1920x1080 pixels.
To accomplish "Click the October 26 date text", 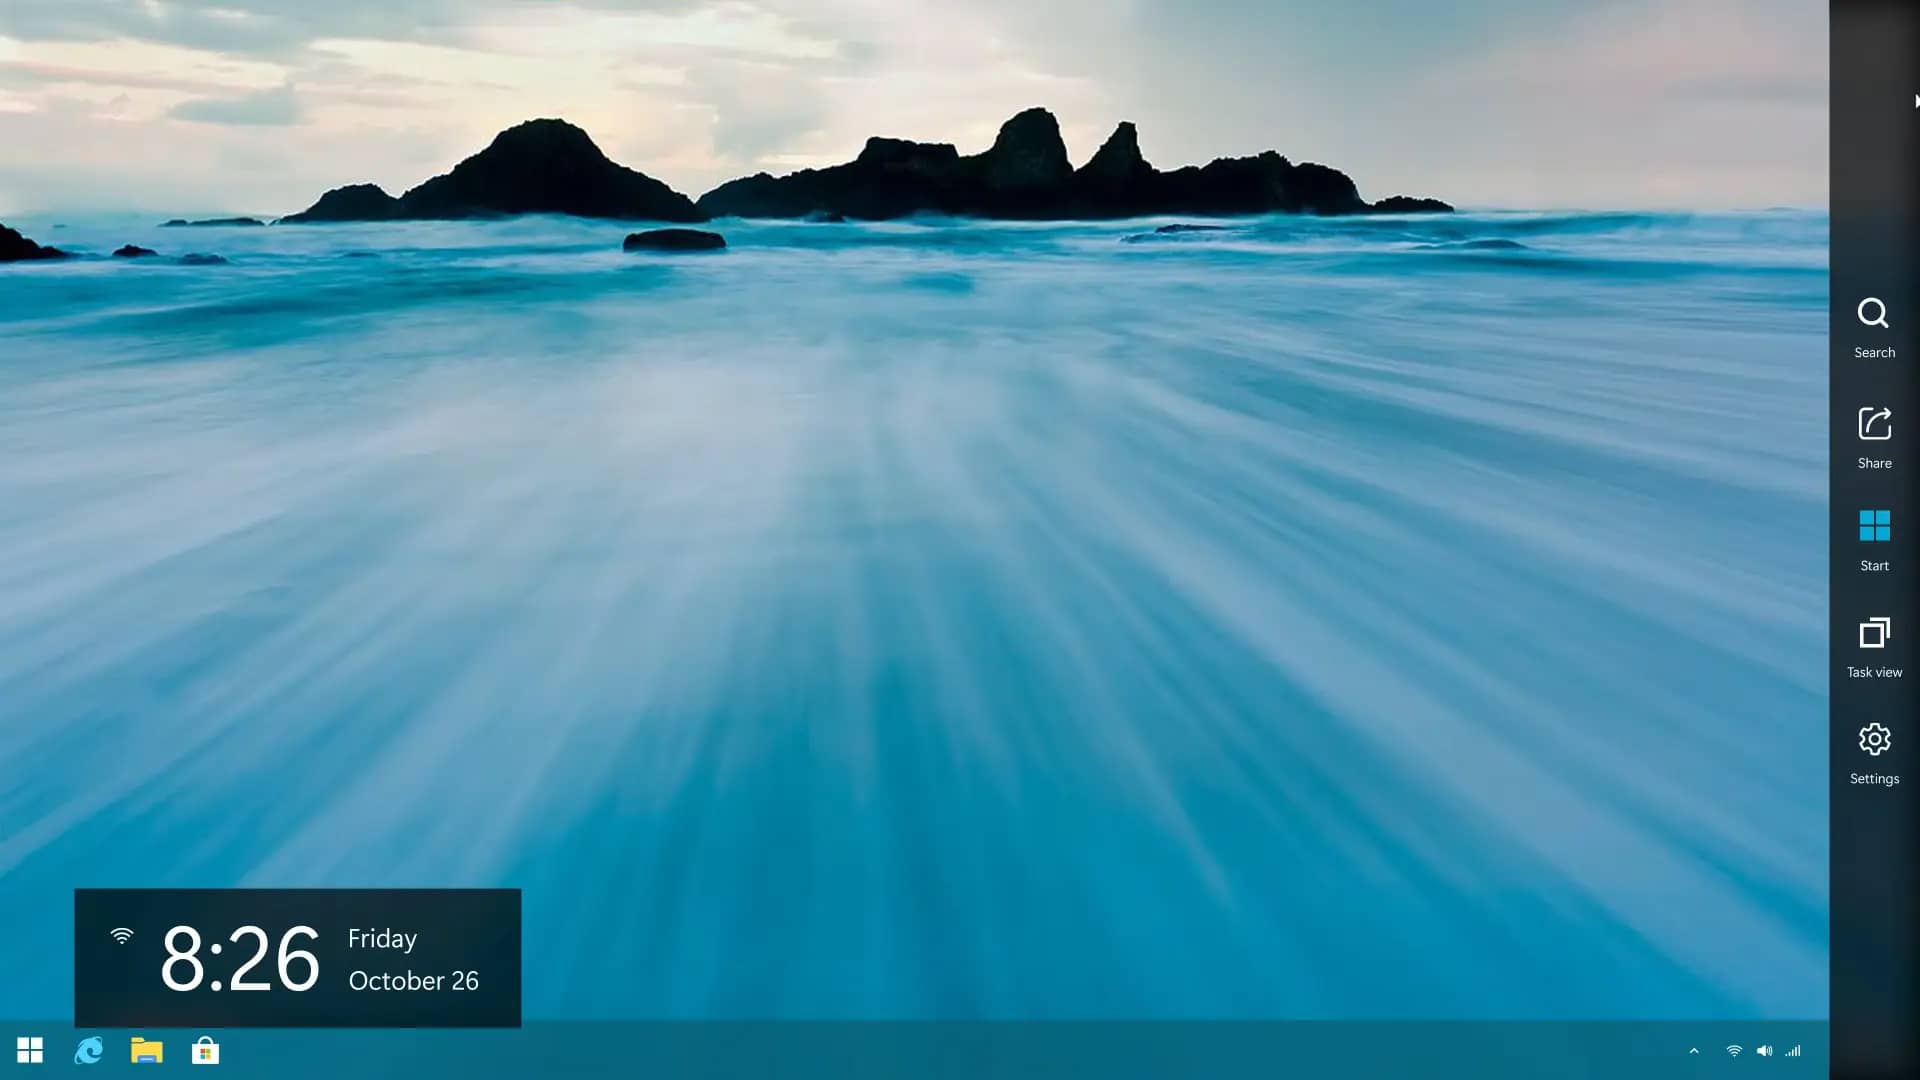I will (413, 981).
